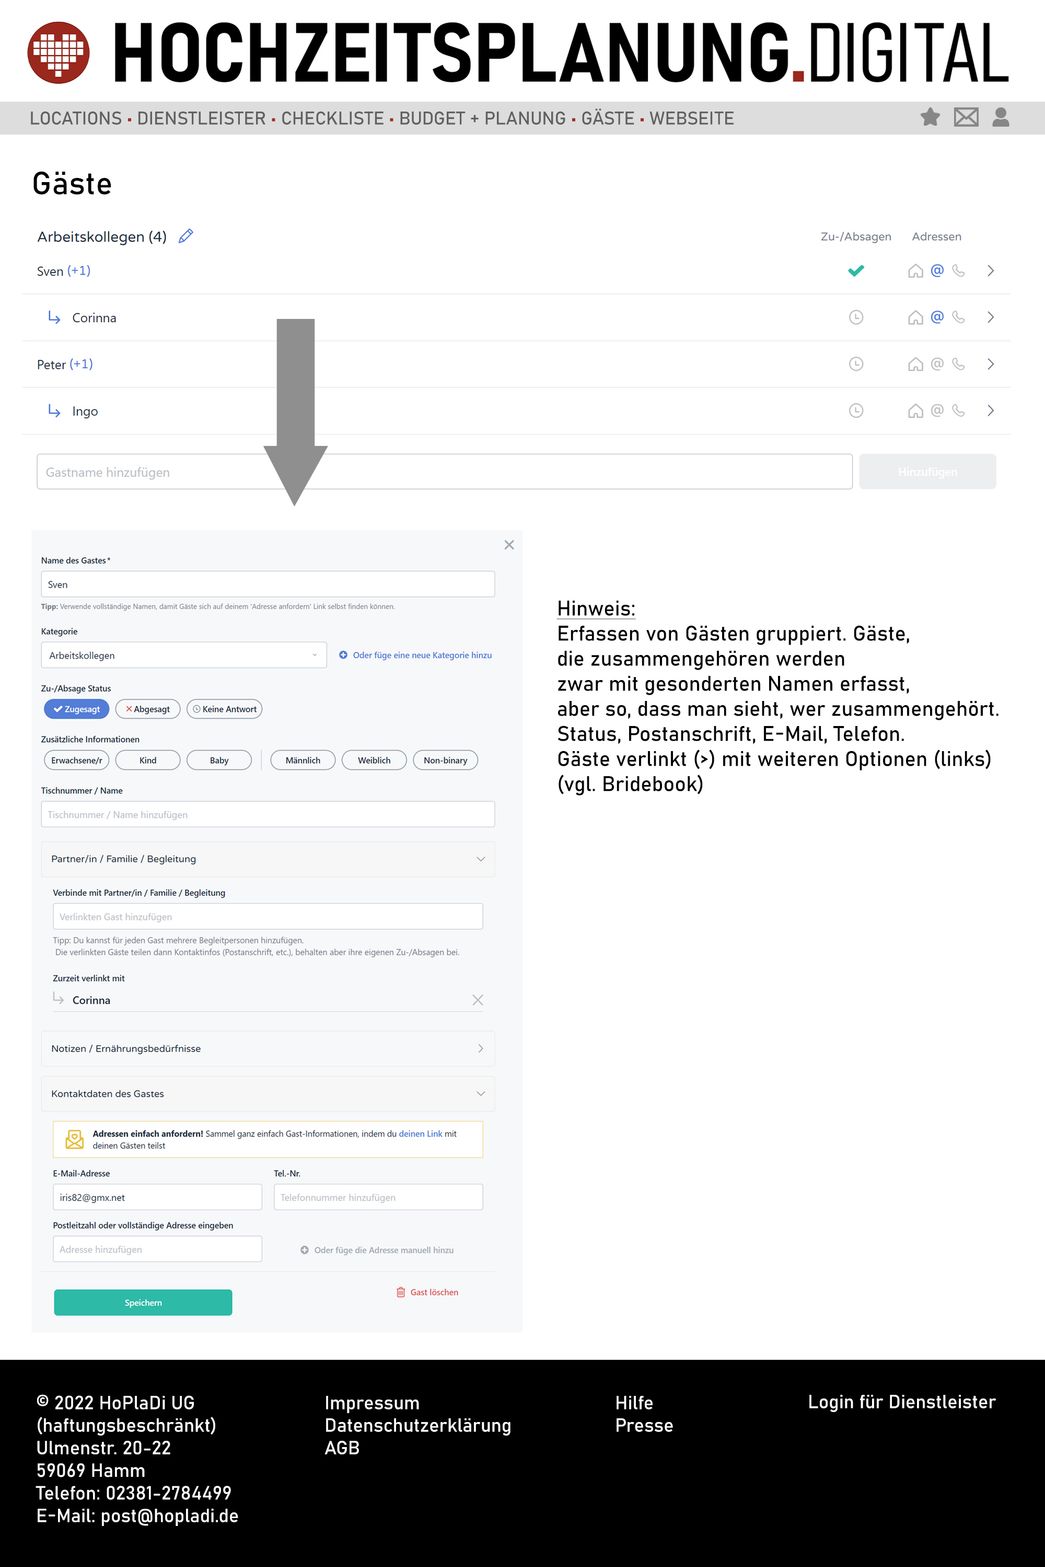
Task: Open the CHECKLISTE menu item
Action: [332, 118]
